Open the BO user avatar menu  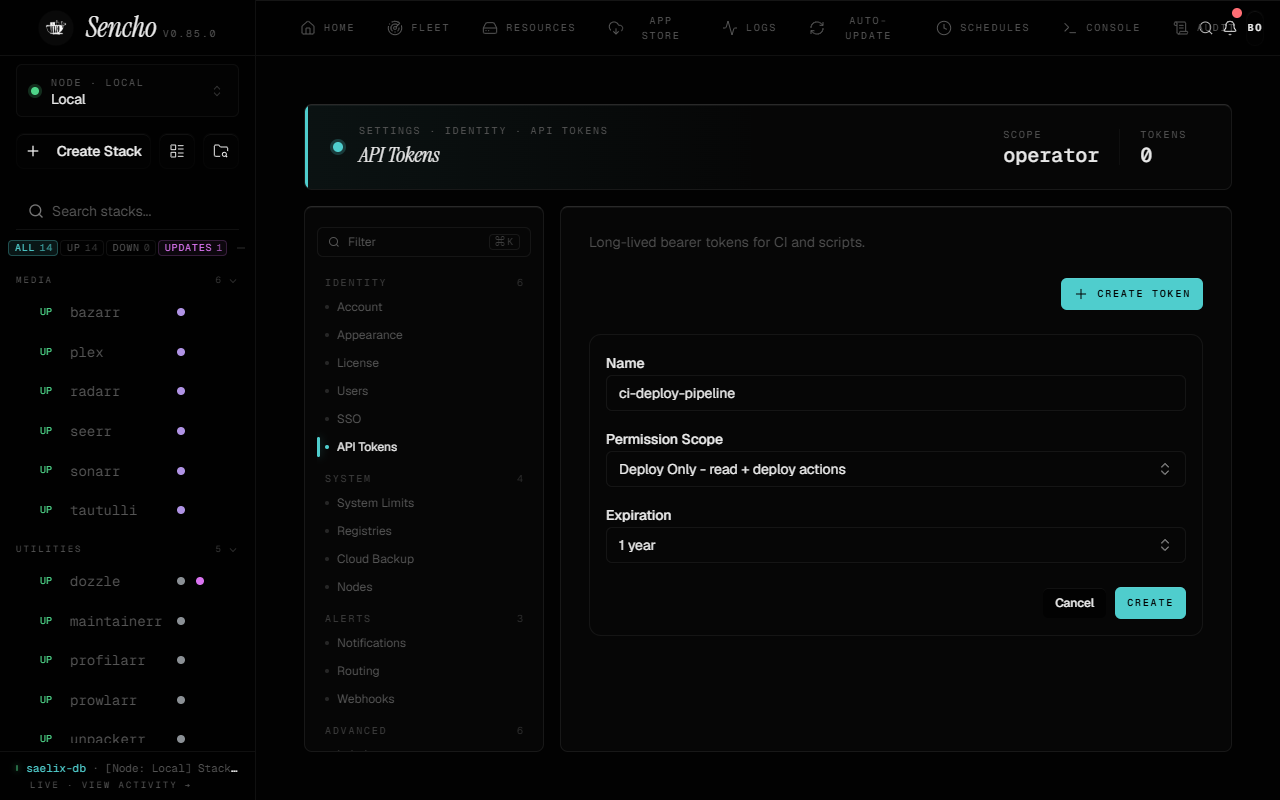tap(1254, 28)
